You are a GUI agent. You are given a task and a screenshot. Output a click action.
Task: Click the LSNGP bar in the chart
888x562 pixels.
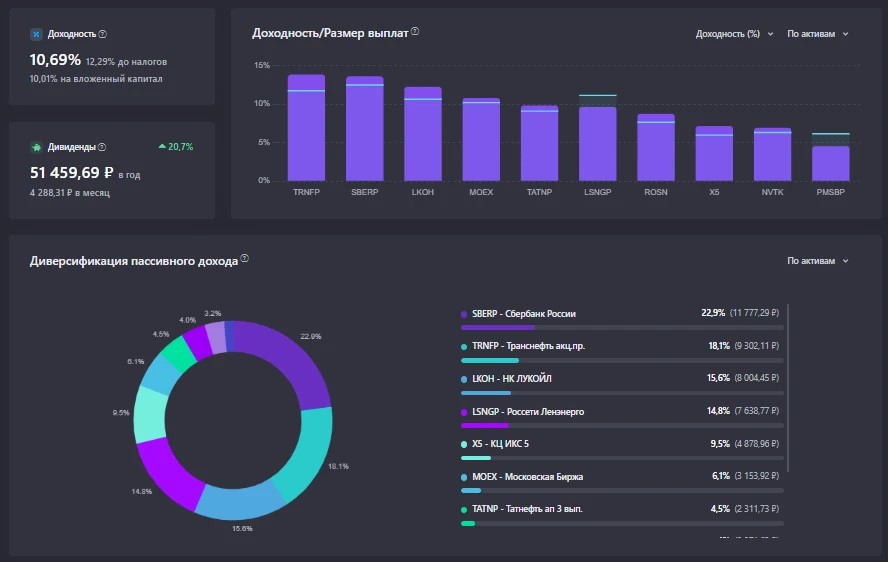(597, 144)
